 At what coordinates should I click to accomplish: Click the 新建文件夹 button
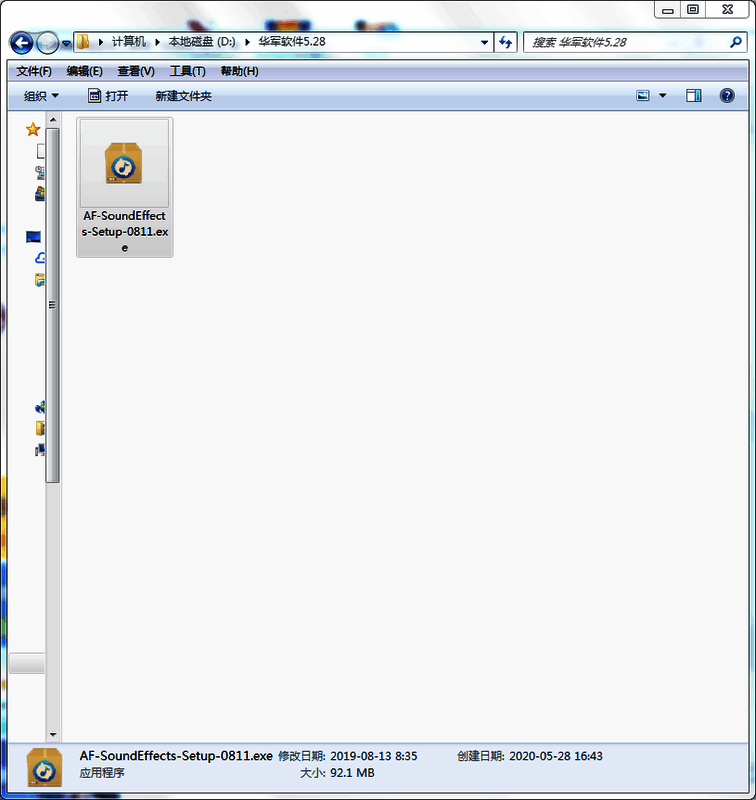coord(183,96)
